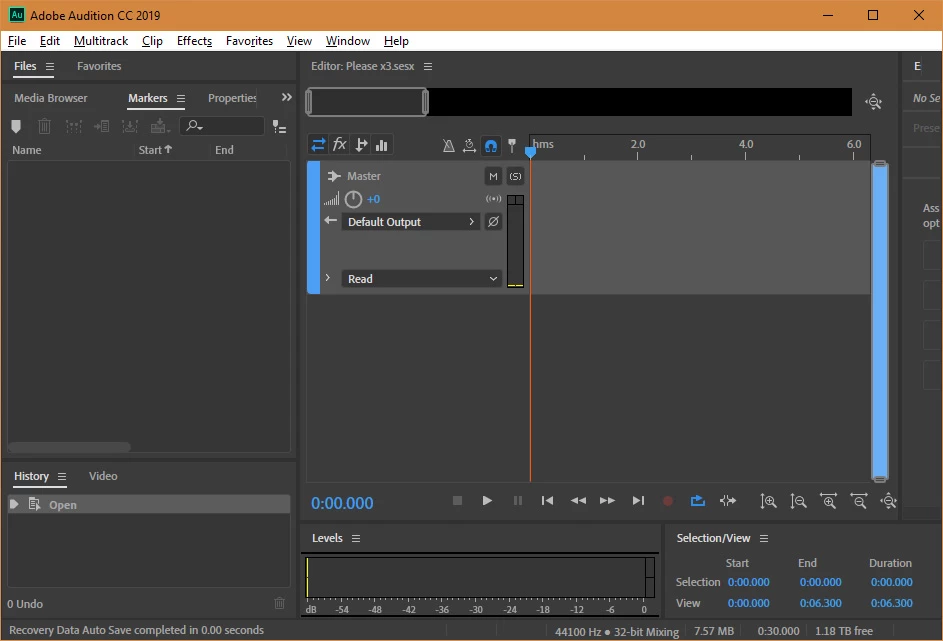Toggle the metronome
943x641 pixels.
click(449, 146)
